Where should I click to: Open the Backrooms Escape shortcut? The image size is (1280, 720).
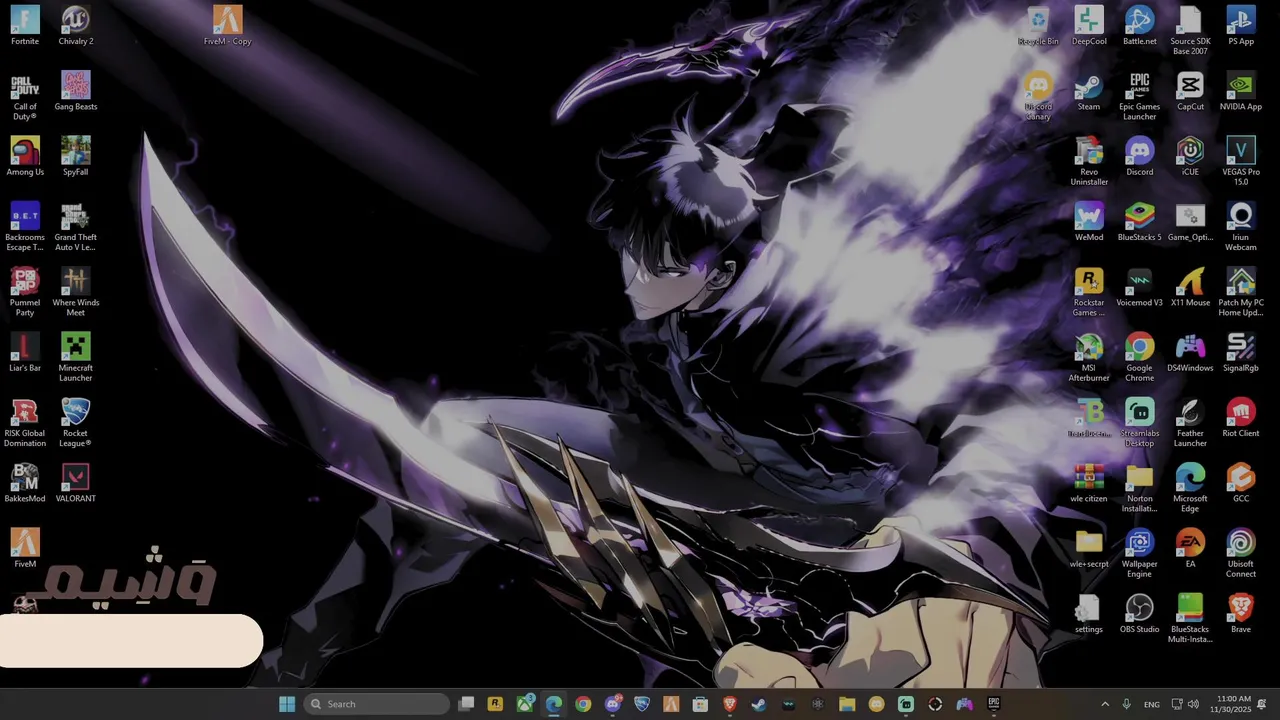pyautogui.click(x=25, y=227)
